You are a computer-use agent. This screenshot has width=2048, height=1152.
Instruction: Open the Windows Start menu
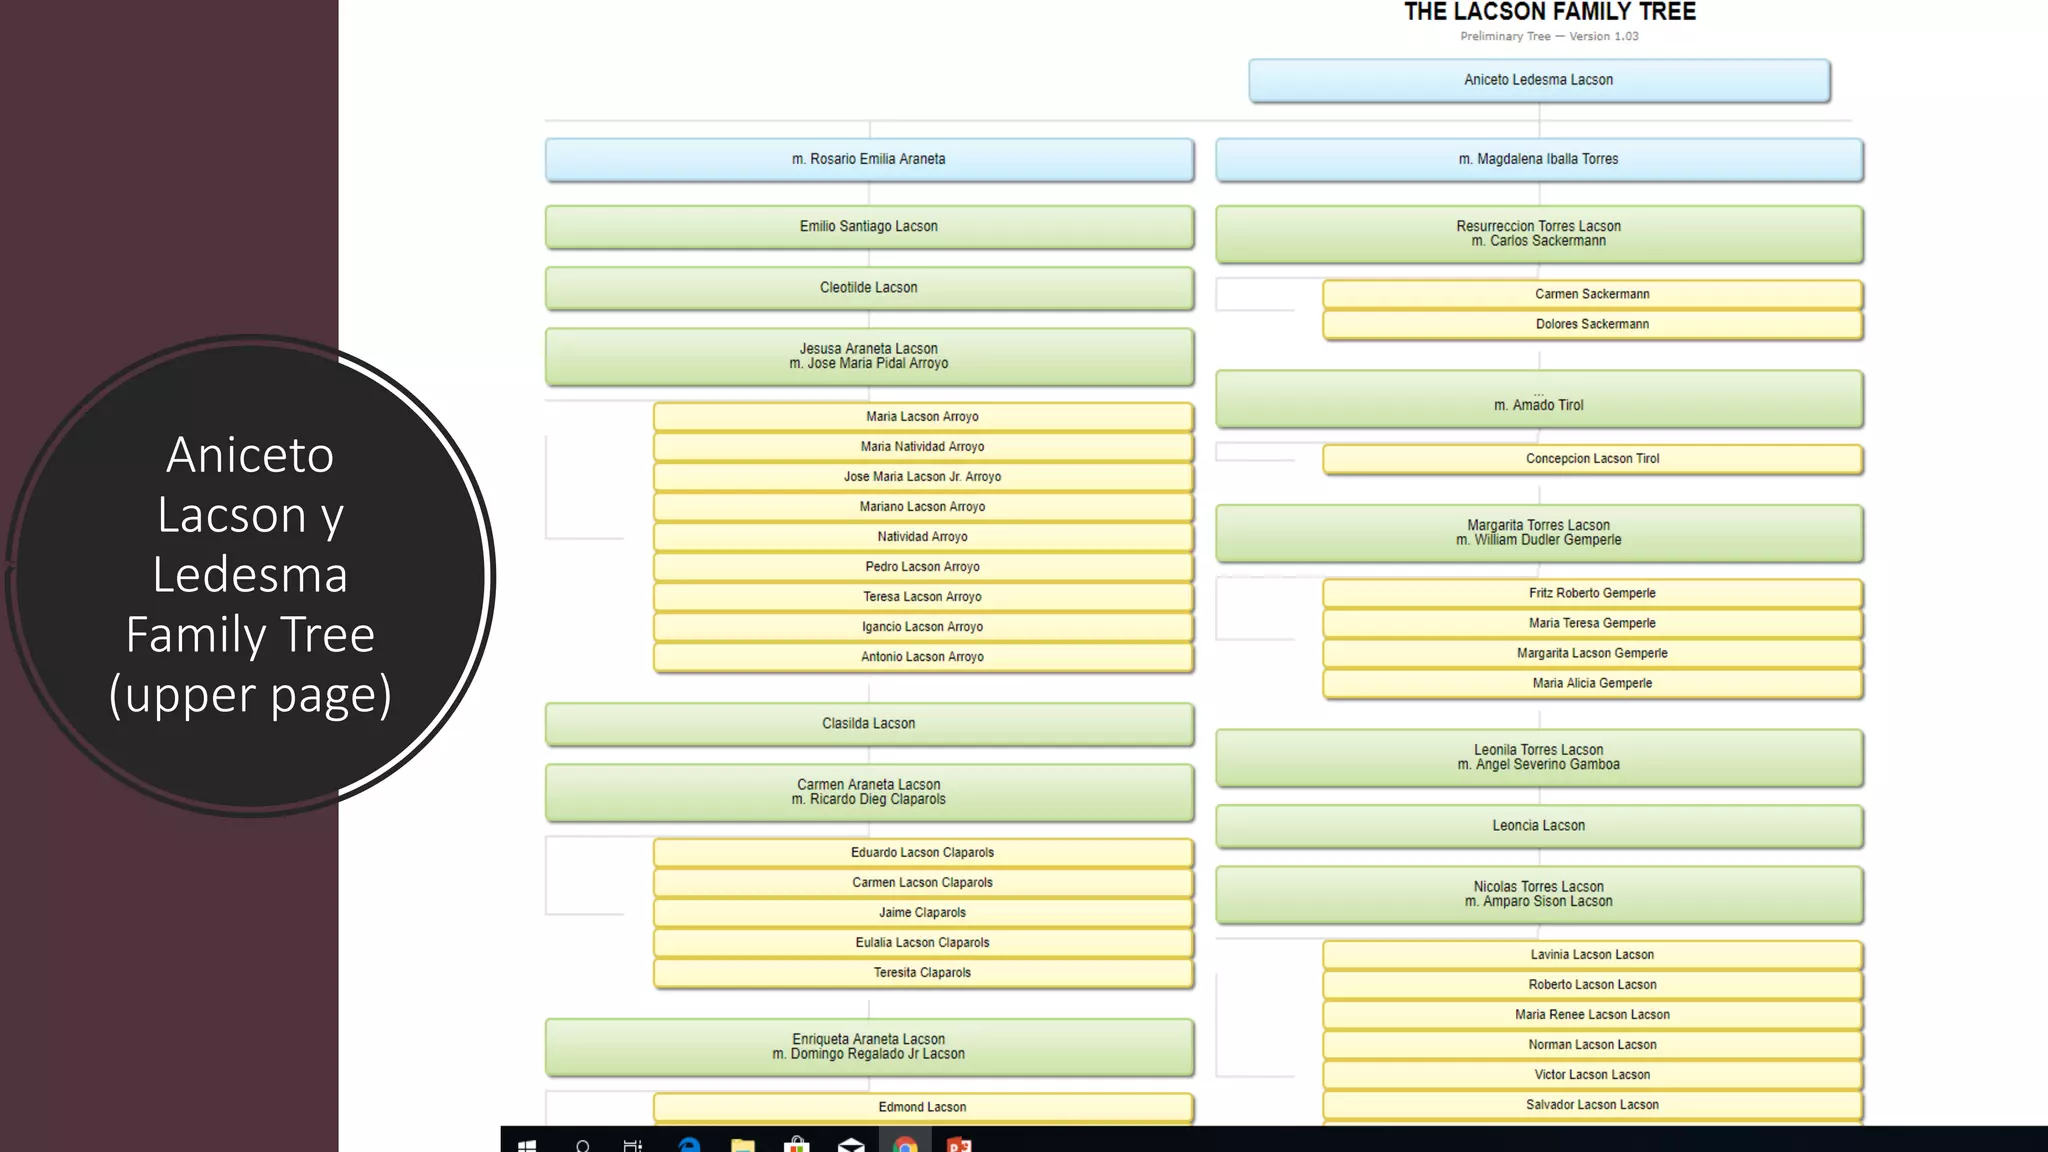(527, 1145)
